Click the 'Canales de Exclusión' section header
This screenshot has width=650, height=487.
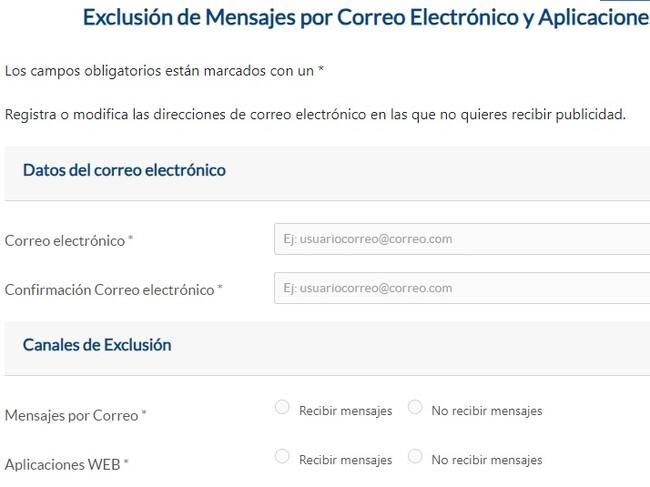tap(97, 345)
